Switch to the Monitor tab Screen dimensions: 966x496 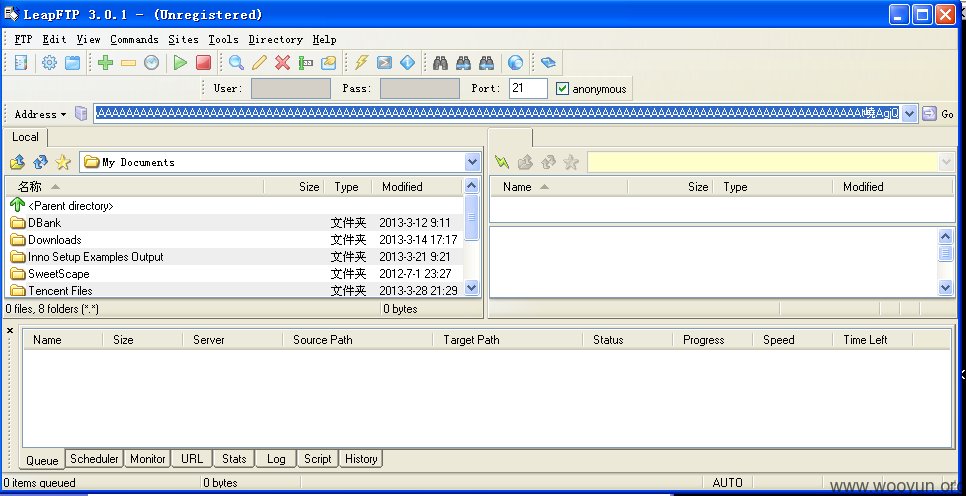click(147, 458)
